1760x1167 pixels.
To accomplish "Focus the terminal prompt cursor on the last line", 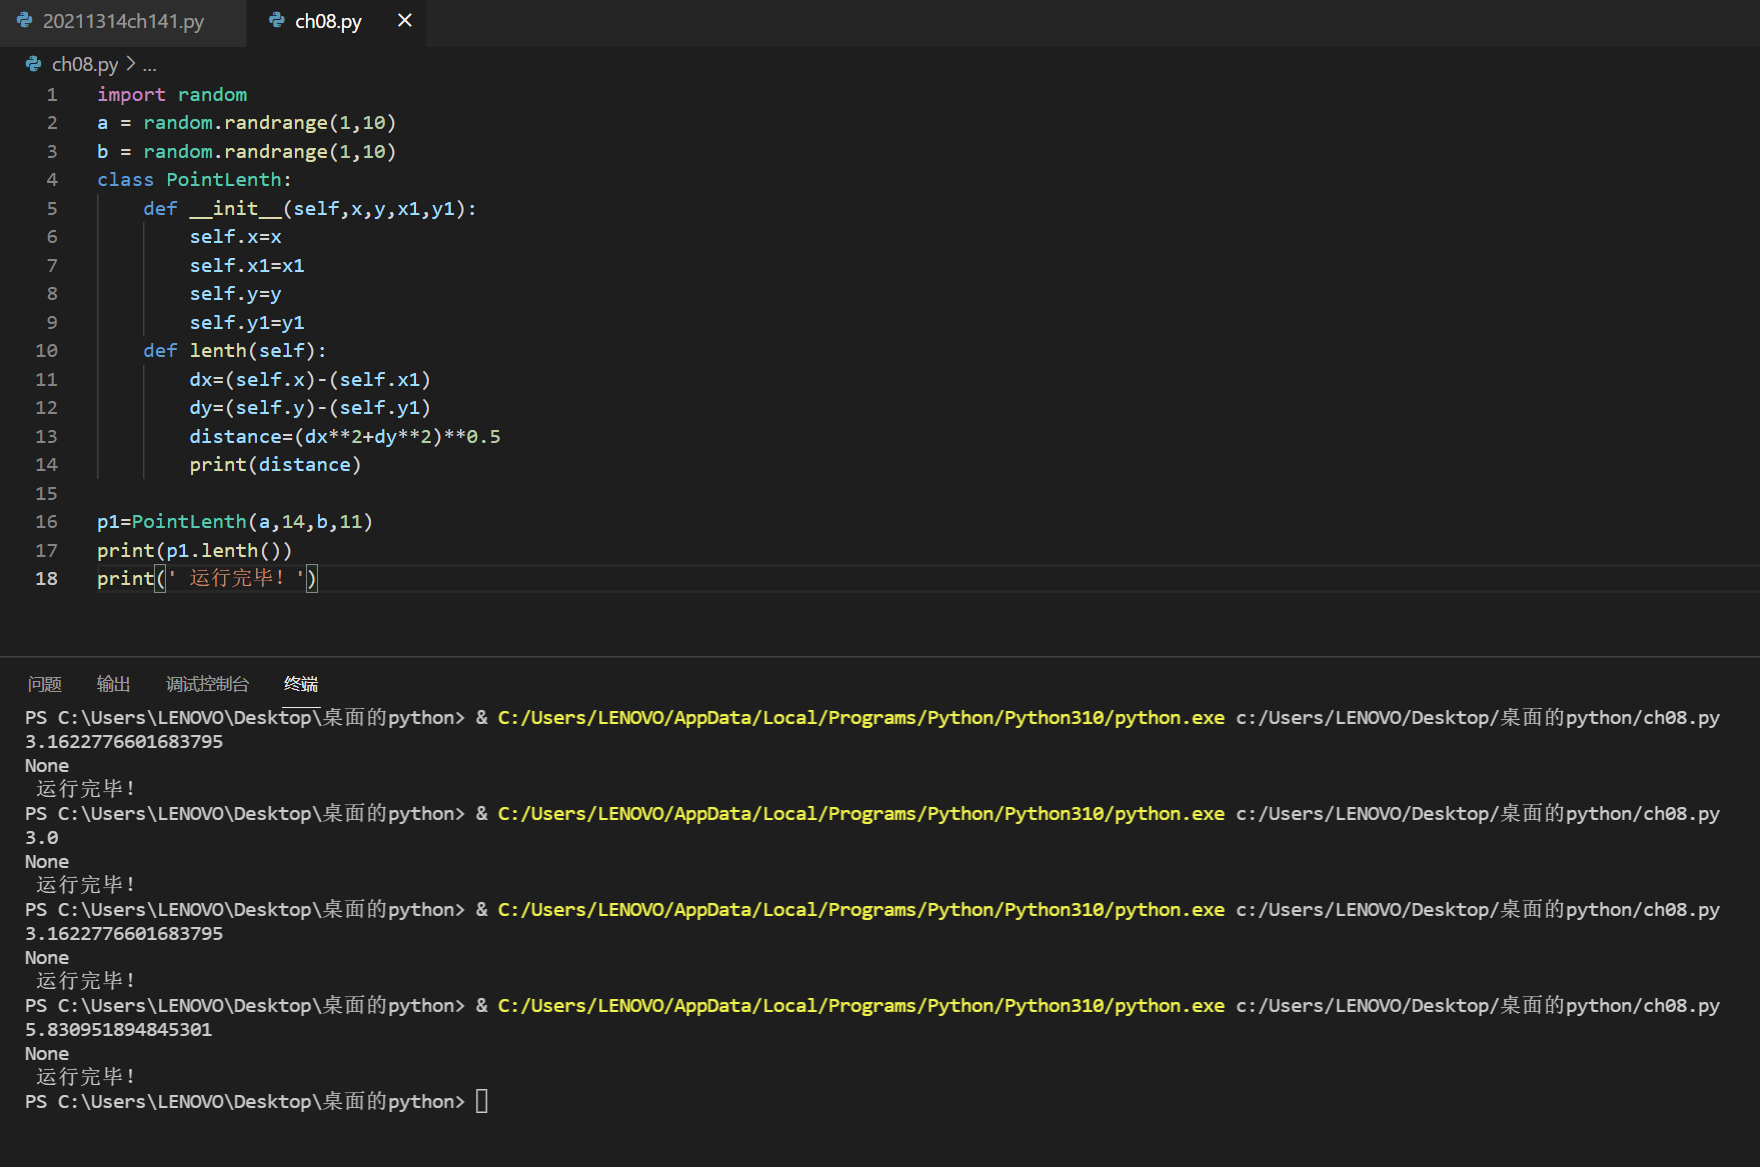I will click(x=482, y=1102).
